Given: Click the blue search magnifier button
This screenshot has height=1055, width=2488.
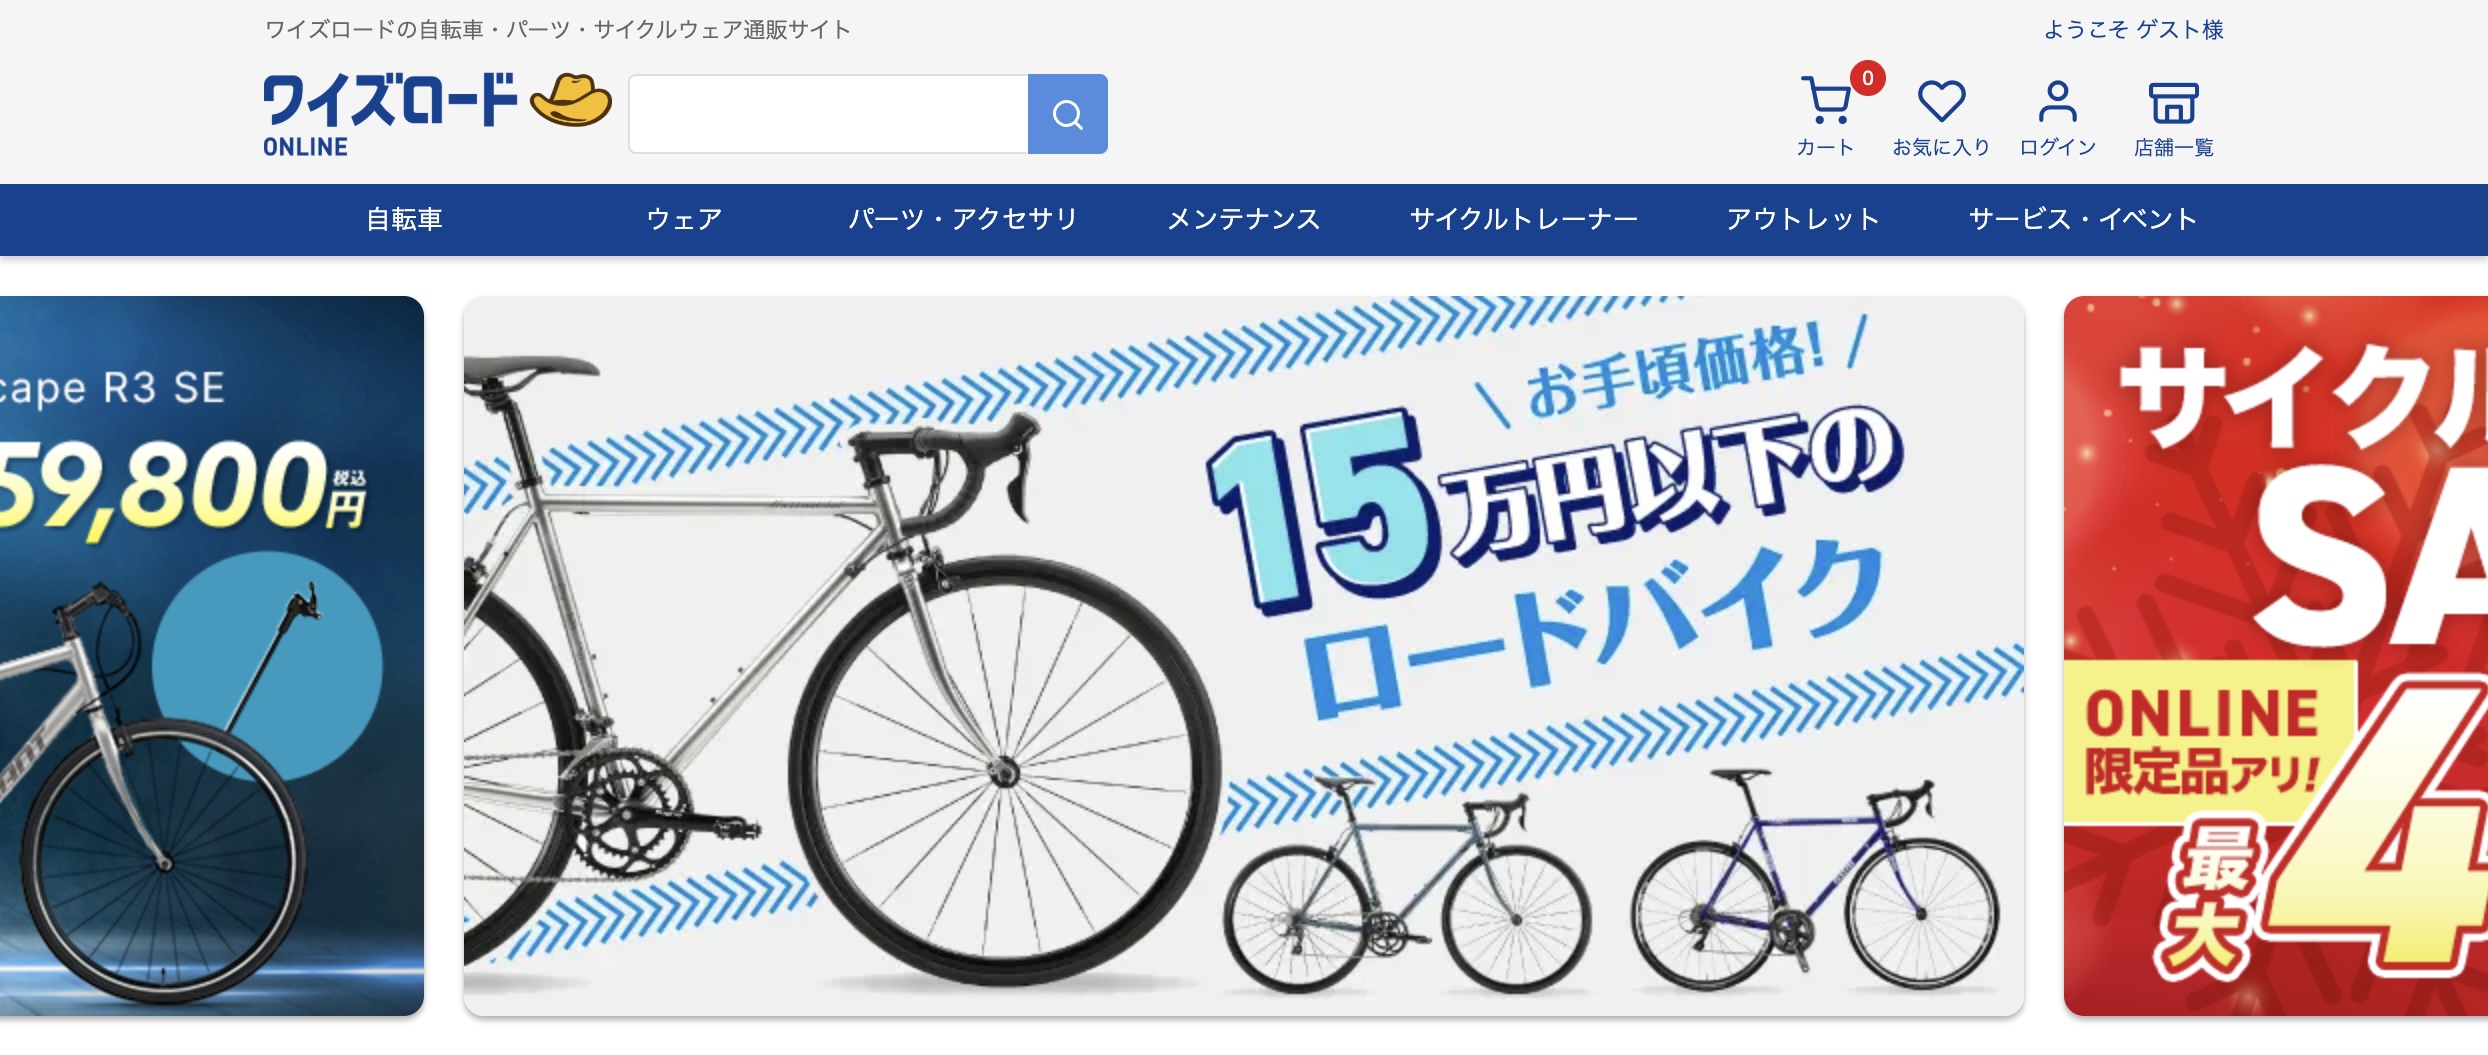Looking at the screenshot, I should coord(1067,114).
